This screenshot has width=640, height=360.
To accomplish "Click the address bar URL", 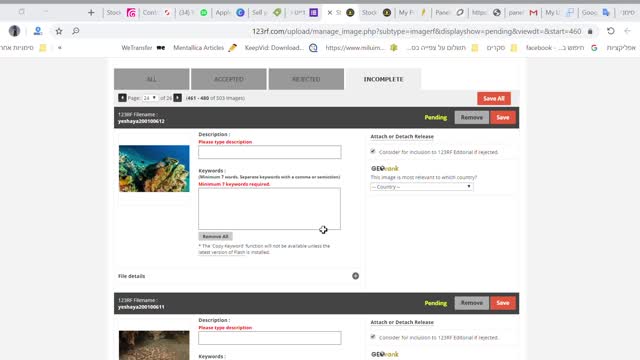I will 416,31.
